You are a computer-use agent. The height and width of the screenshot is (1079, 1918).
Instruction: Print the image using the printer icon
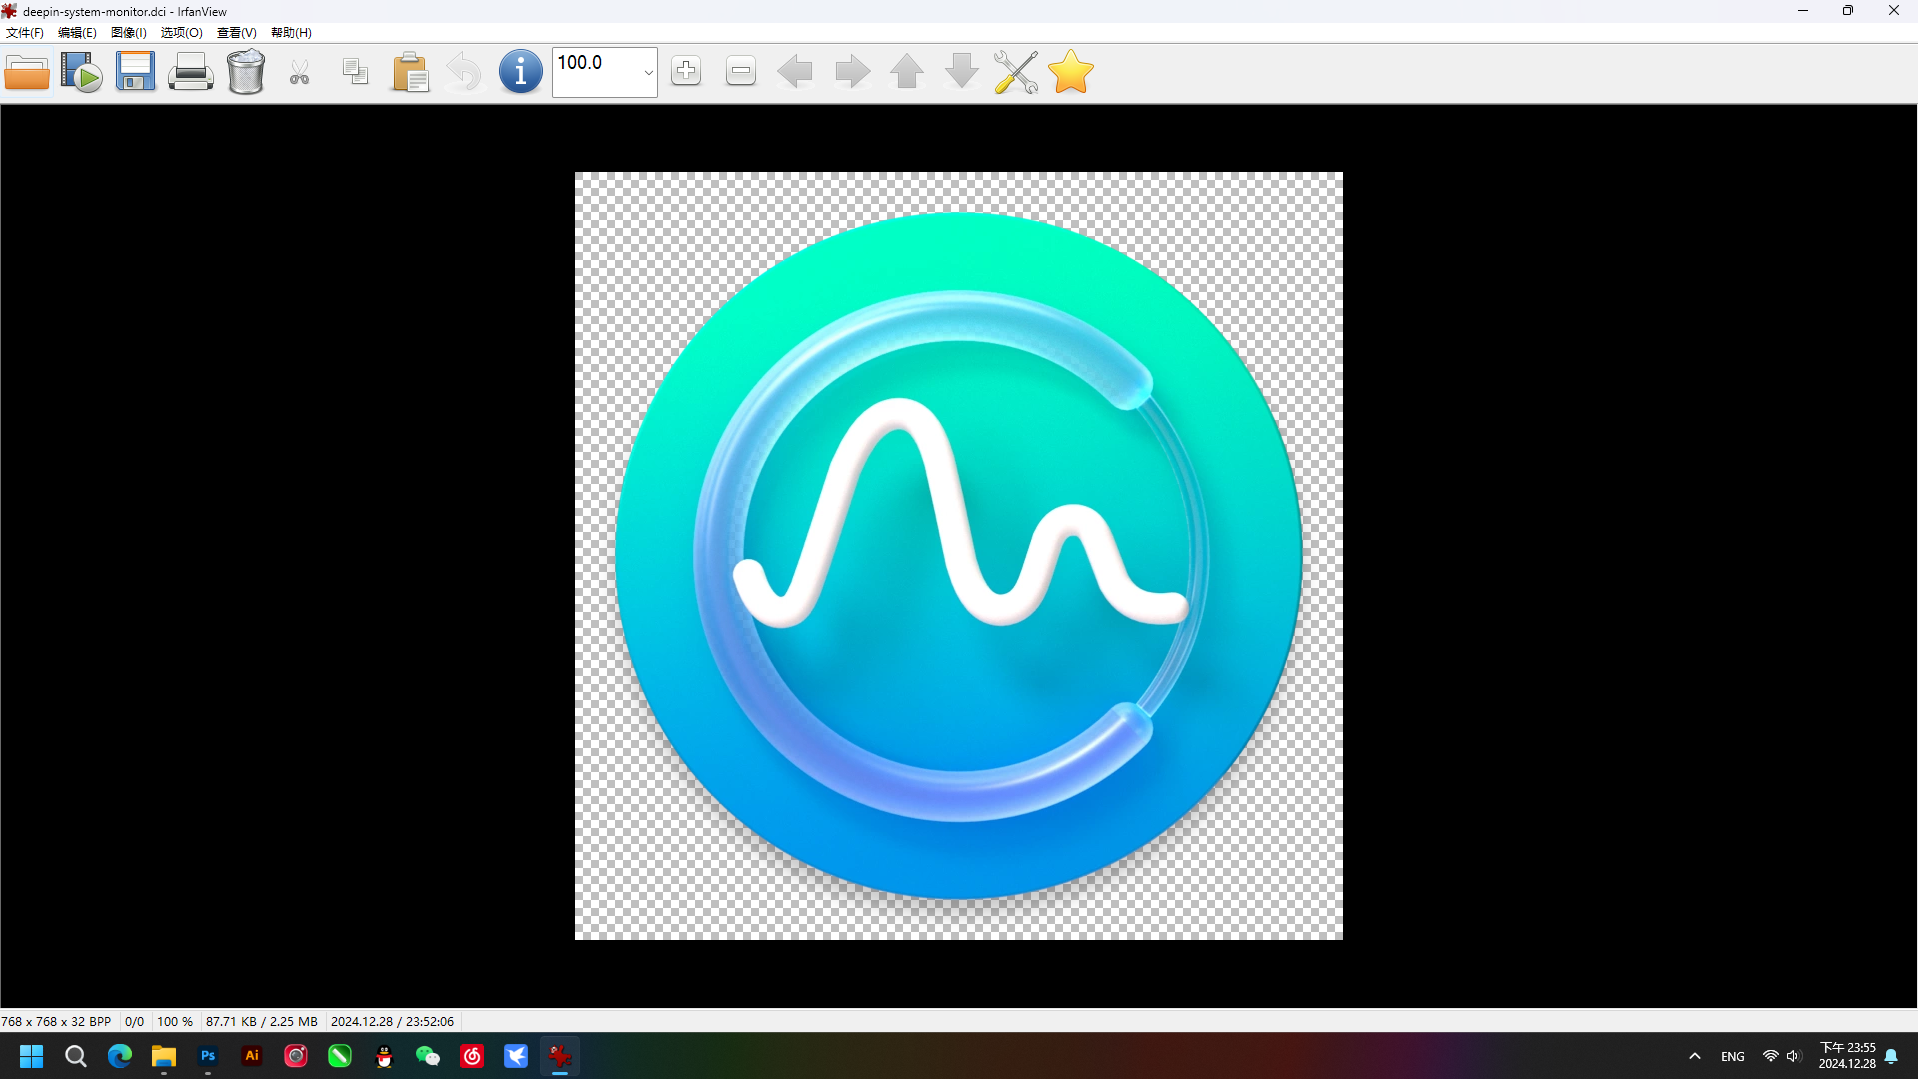[x=190, y=72]
